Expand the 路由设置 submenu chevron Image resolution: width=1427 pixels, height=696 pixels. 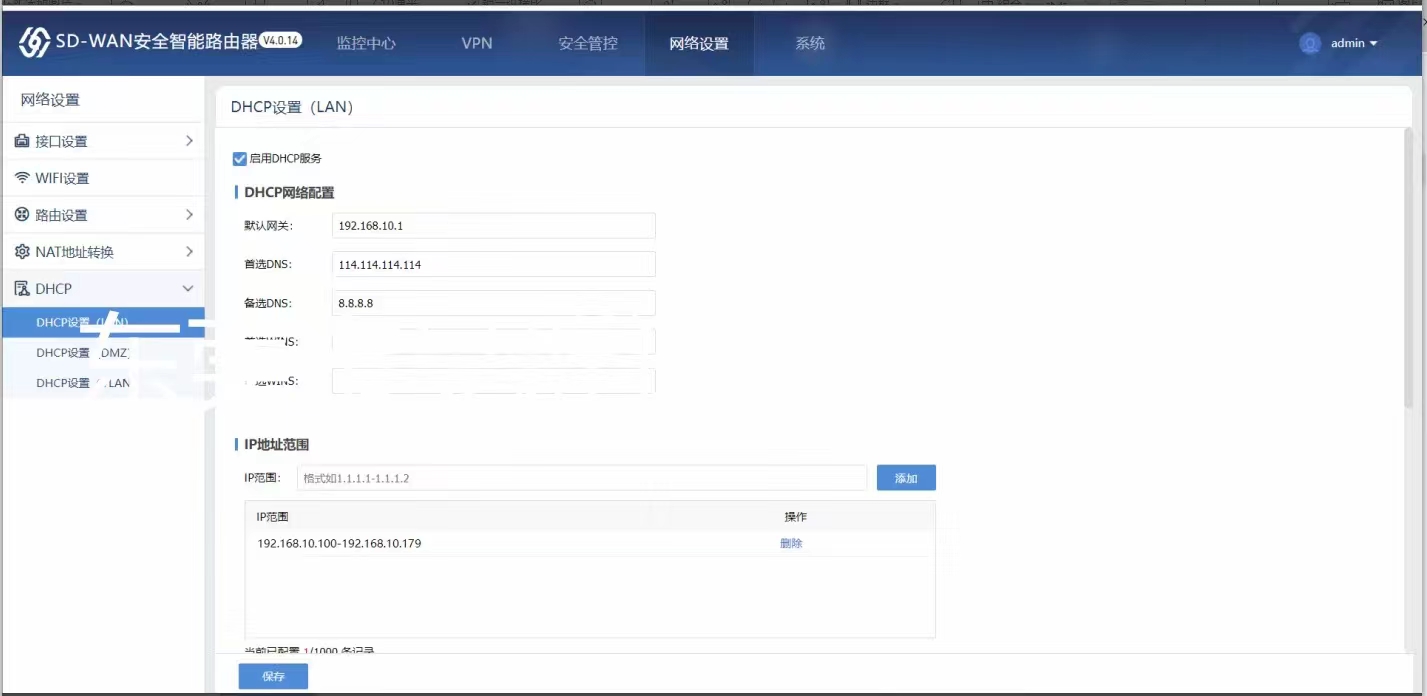click(189, 215)
